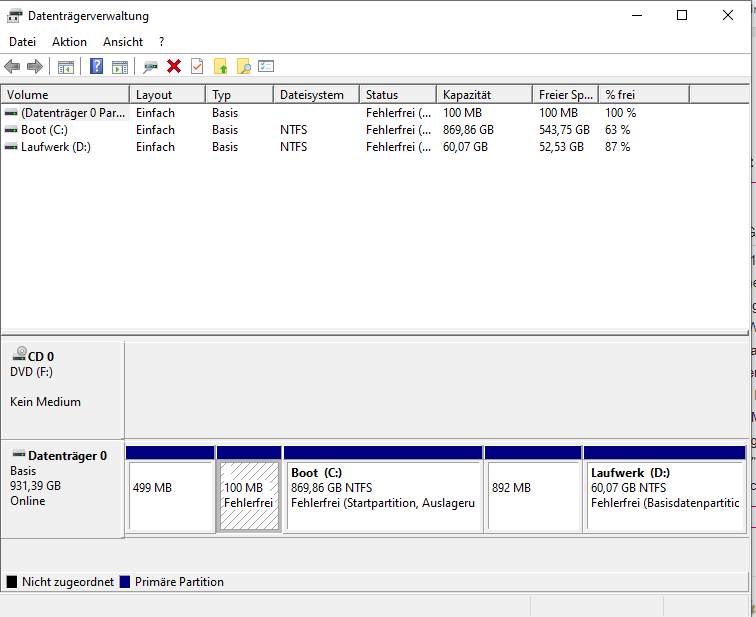Open Help via blue question-mark icon

point(96,66)
